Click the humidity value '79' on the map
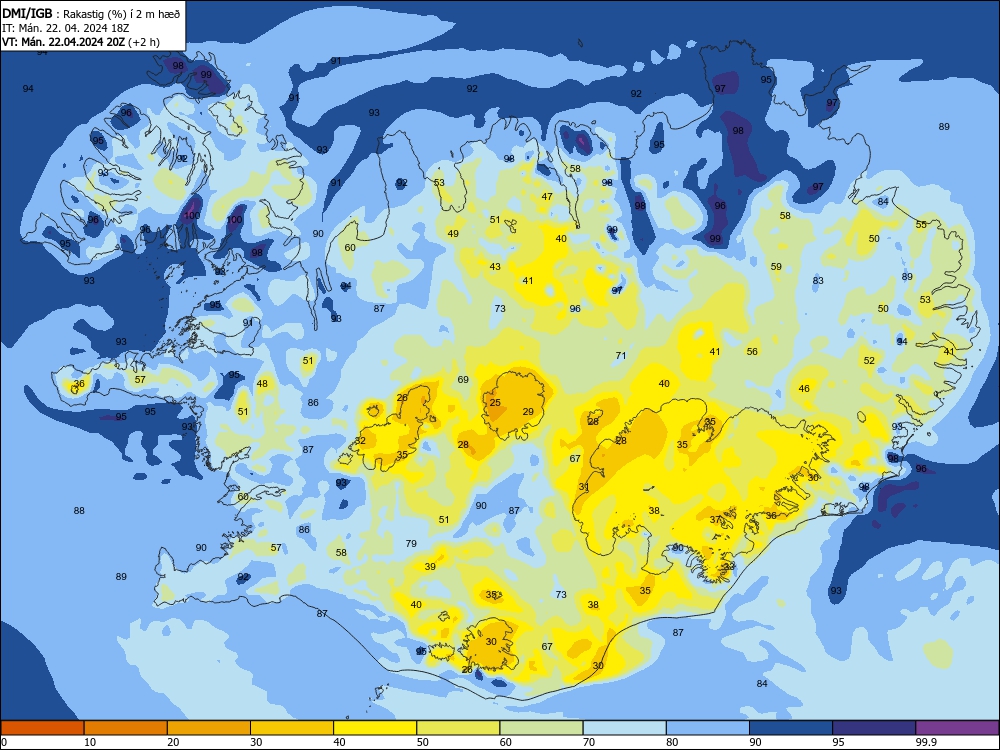 pyautogui.click(x=411, y=543)
